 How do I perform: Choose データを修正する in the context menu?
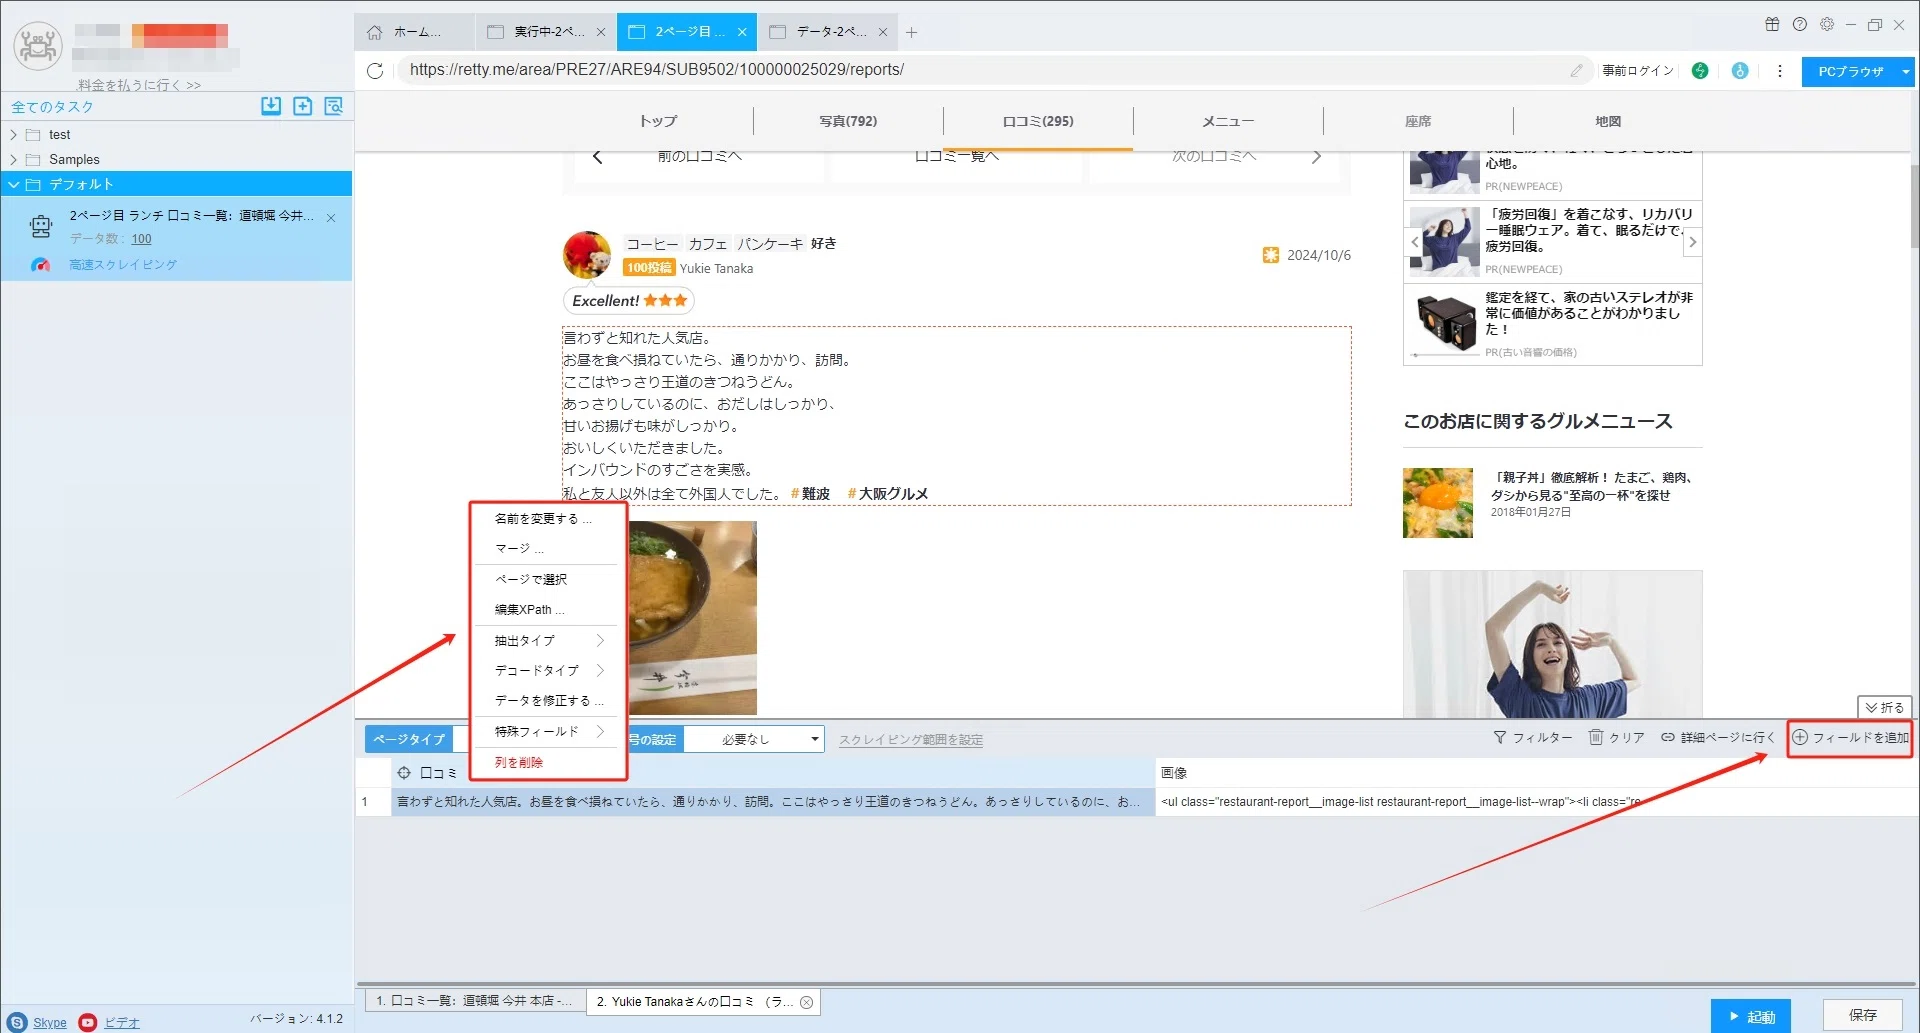pyautogui.click(x=548, y=700)
